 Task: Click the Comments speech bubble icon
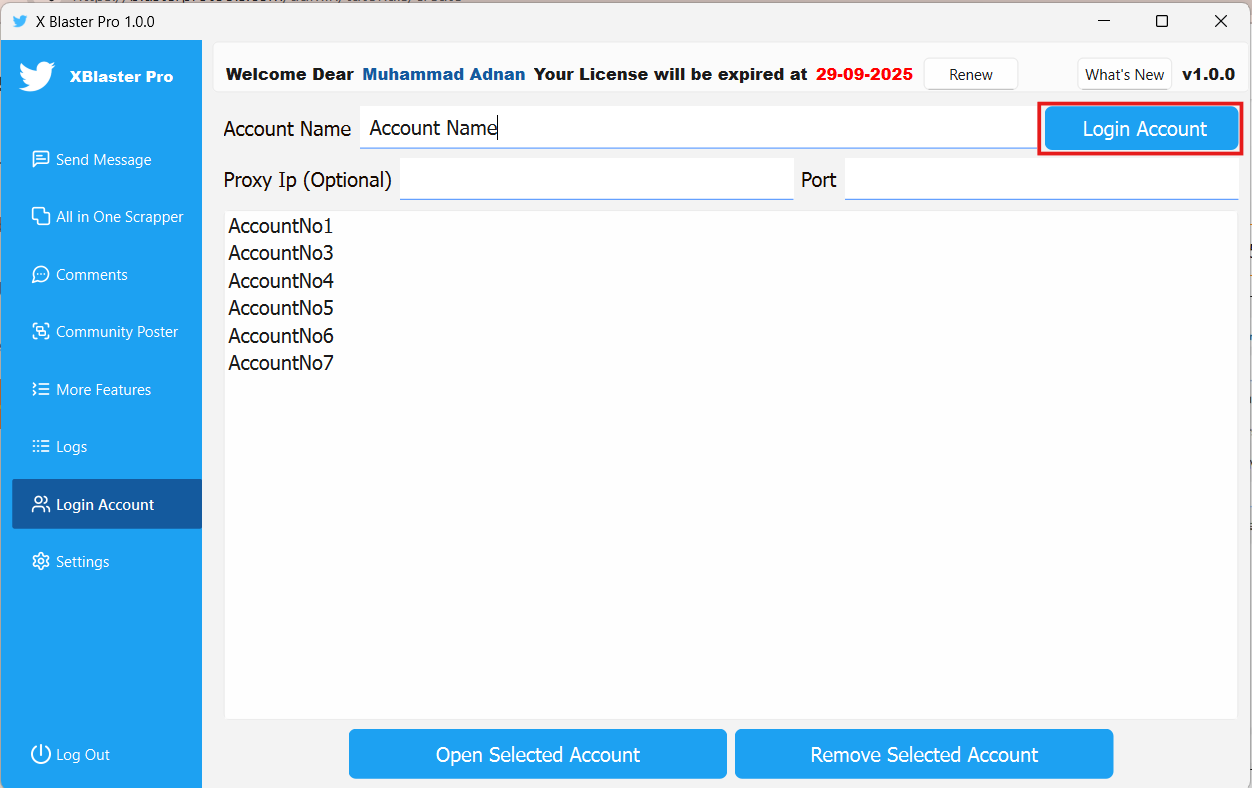40,274
